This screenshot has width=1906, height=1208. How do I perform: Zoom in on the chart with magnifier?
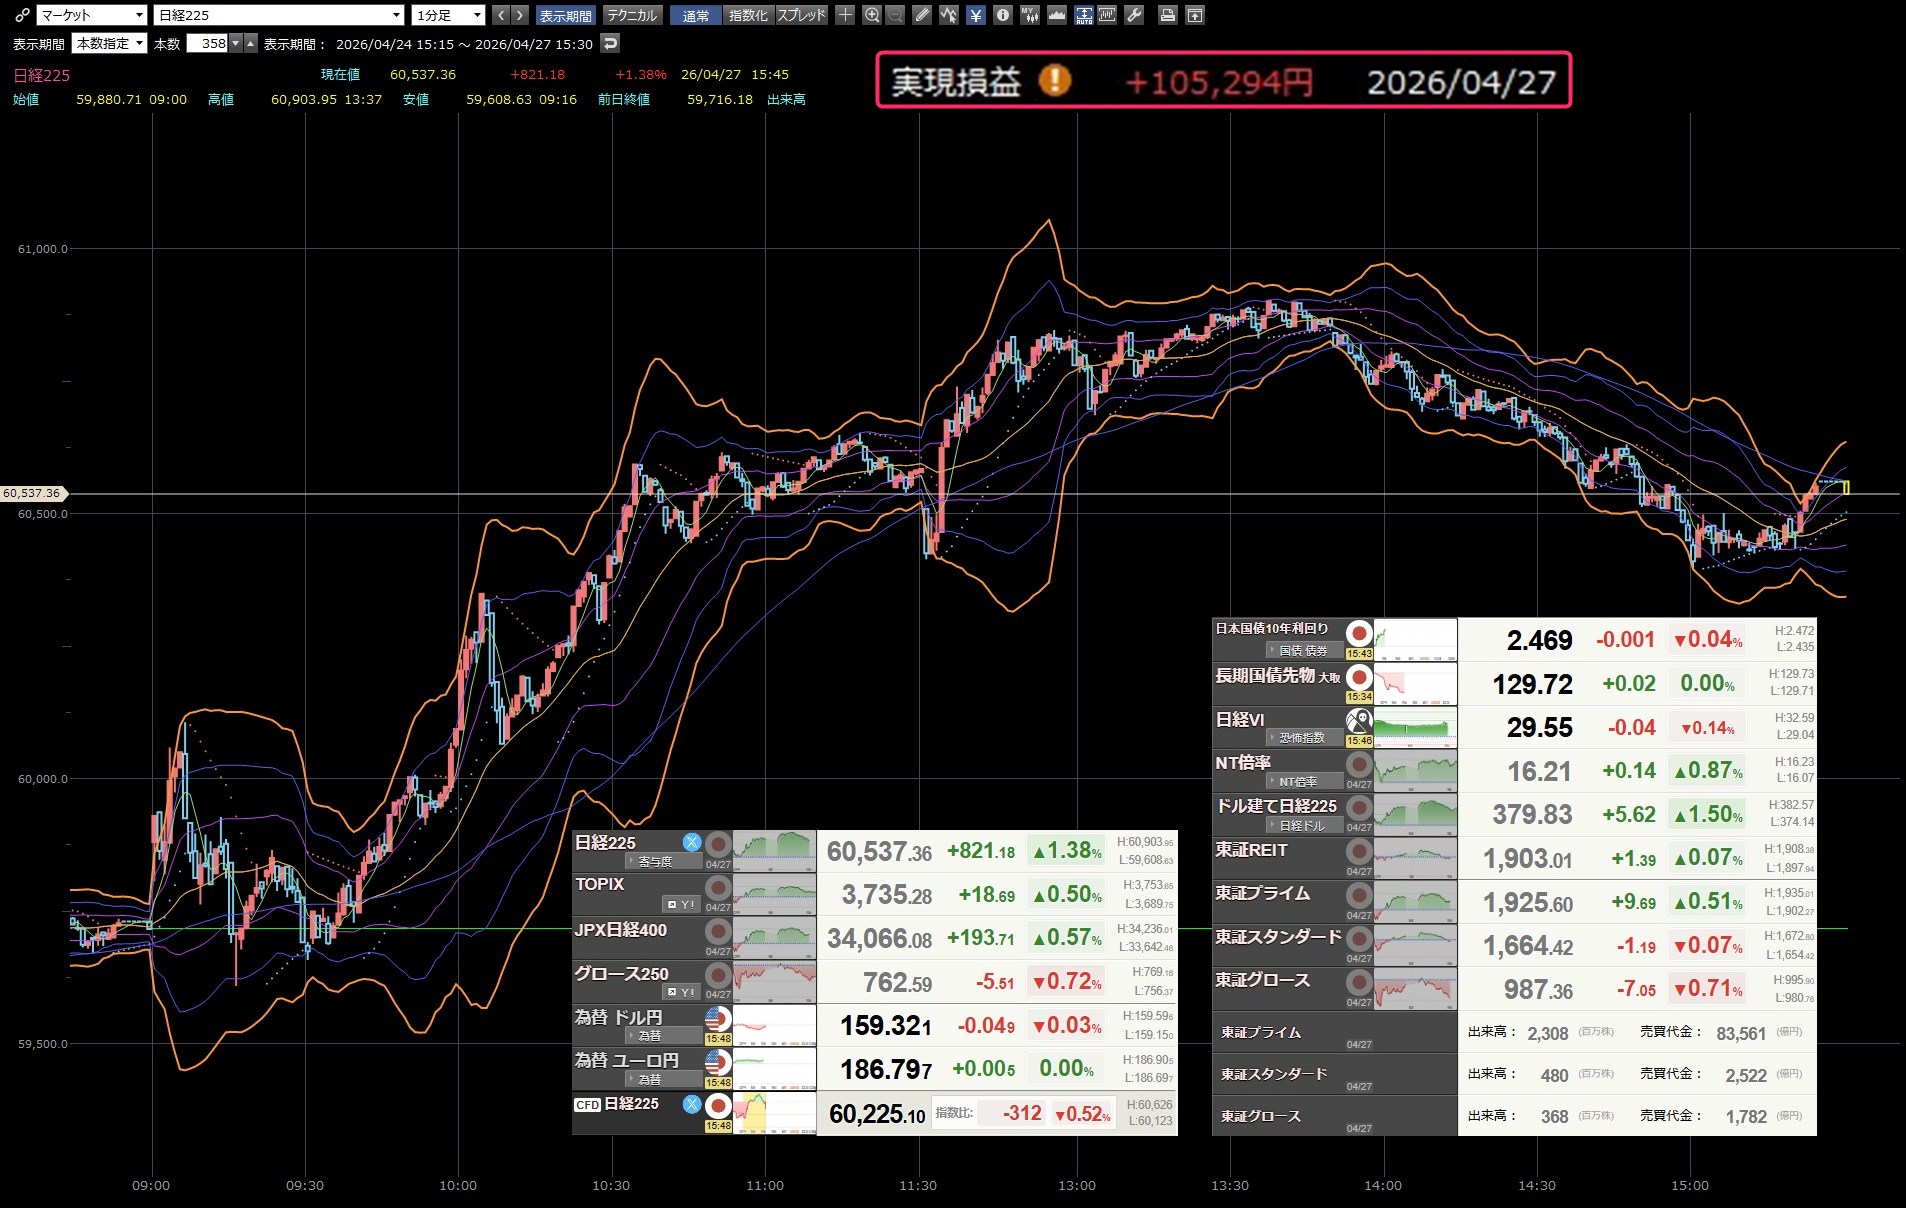pos(872,15)
